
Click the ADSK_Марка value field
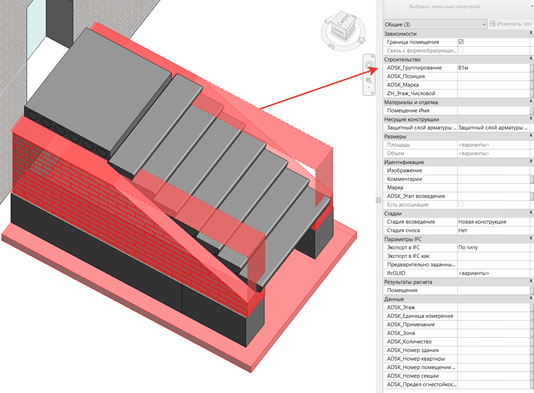point(493,84)
